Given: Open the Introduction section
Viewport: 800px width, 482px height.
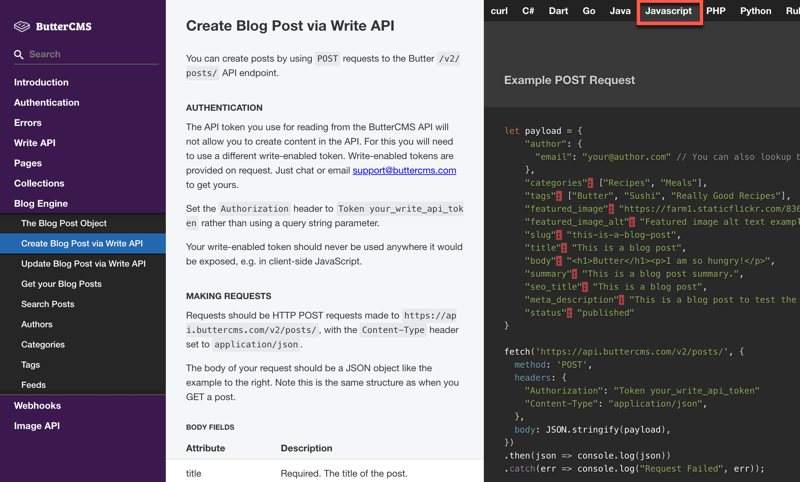Looking at the screenshot, I should (41, 82).
